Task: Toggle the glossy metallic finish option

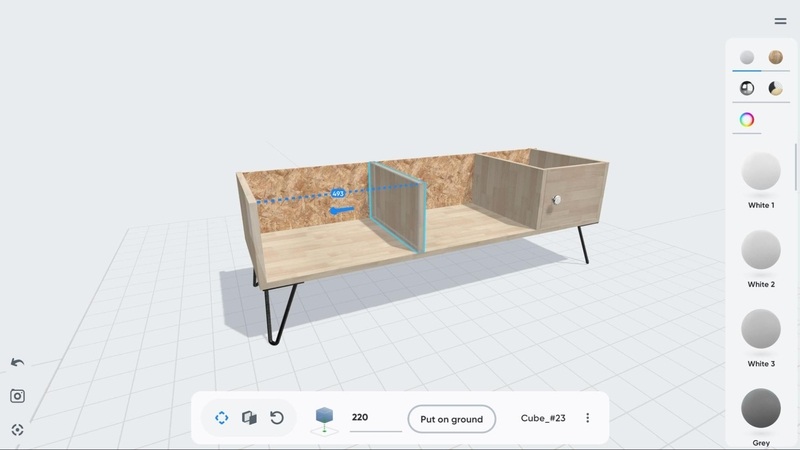Action: [x=747, y=89]
